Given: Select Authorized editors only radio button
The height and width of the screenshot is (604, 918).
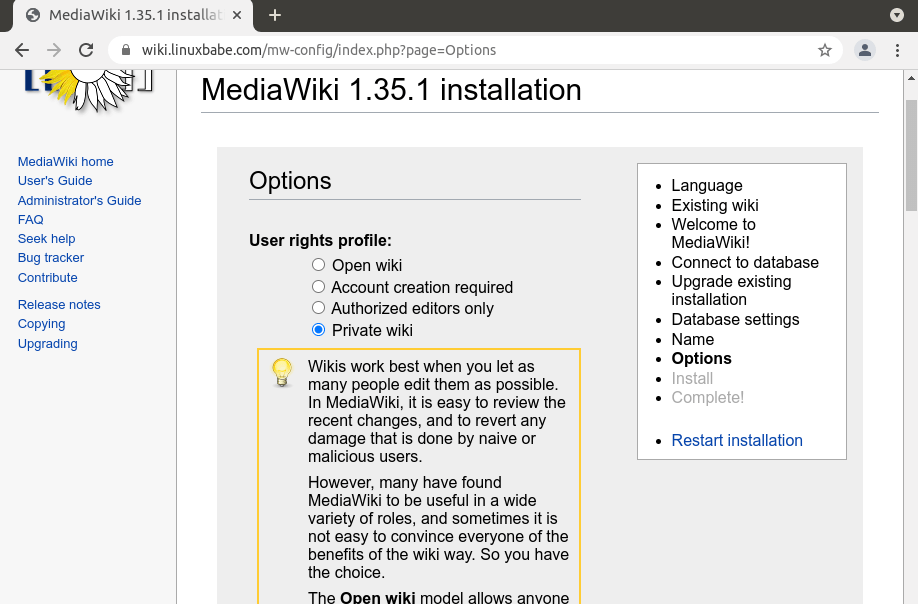Looking at the screenshot, I should 318,308.
